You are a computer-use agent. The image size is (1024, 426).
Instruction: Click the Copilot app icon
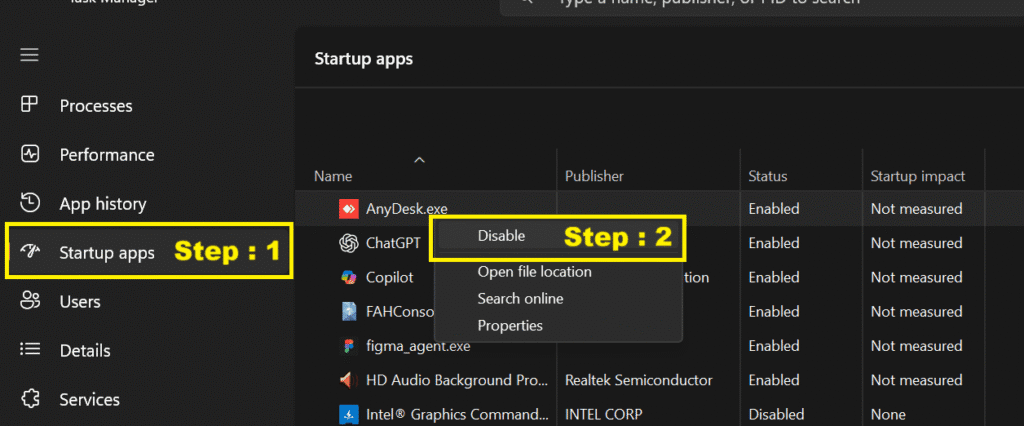coord(349,277)
